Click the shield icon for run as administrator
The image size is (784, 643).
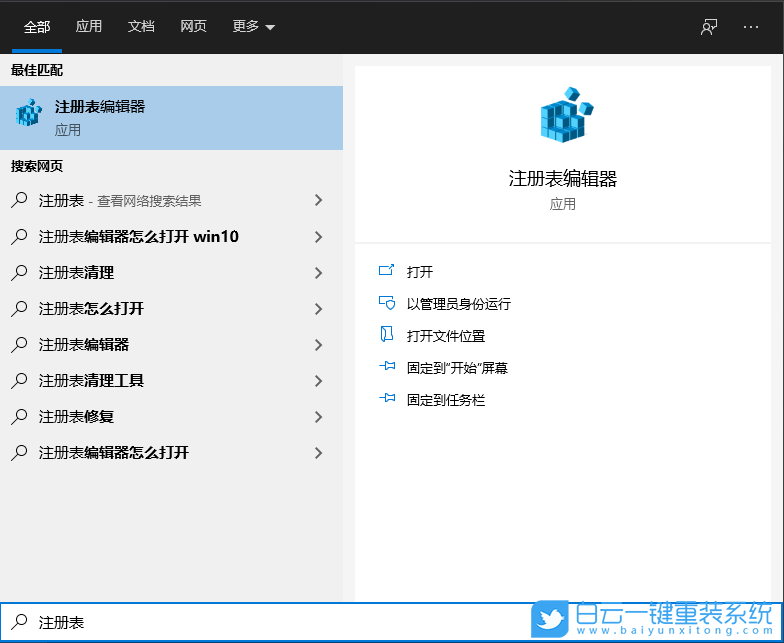tap(386, 303)
